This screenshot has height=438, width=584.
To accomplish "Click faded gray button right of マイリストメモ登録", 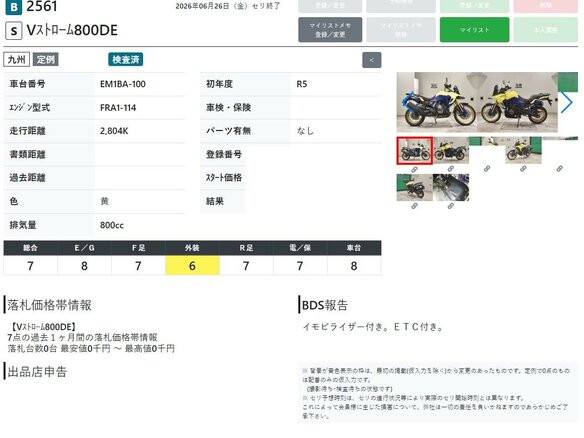I will tap(401, 30).
